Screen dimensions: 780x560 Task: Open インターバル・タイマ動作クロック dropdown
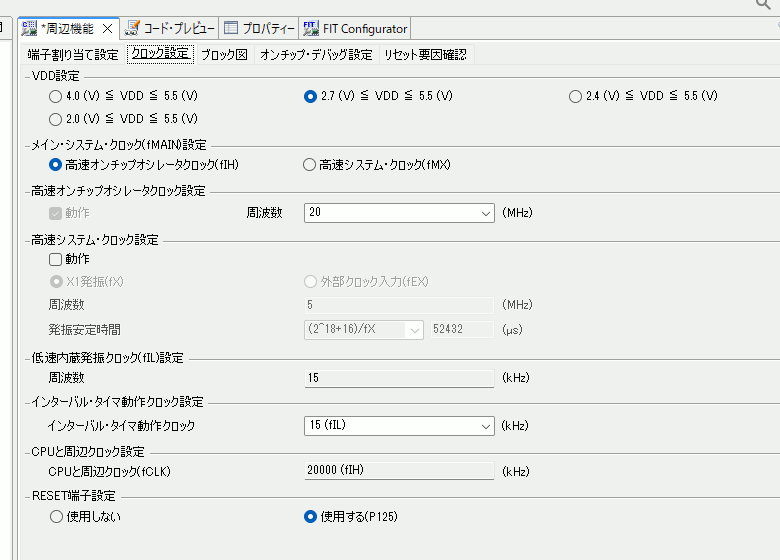(484, 426)
